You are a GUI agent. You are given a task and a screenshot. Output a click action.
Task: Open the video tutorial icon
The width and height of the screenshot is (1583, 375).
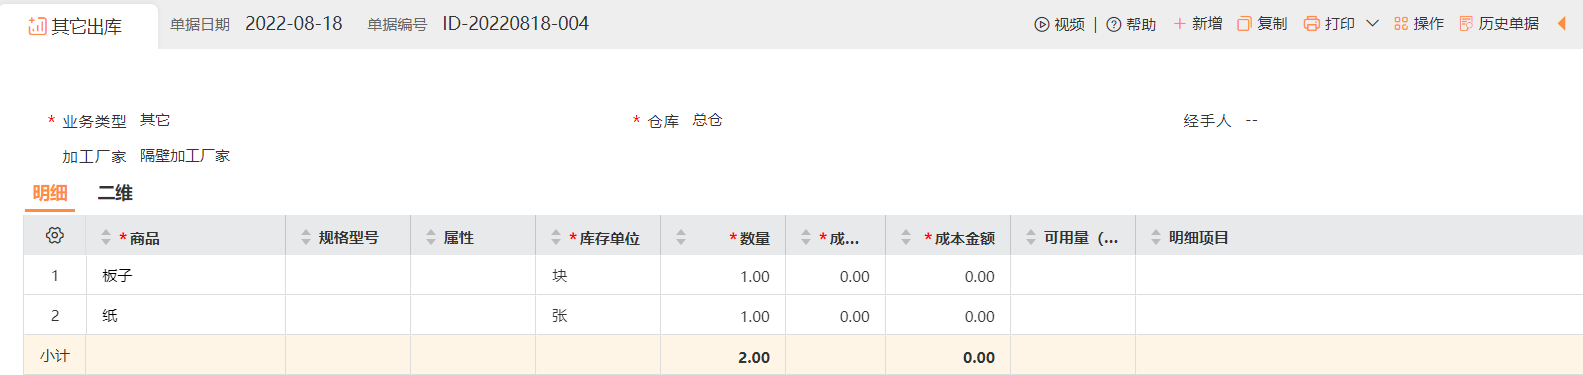tap(1041, 24)
